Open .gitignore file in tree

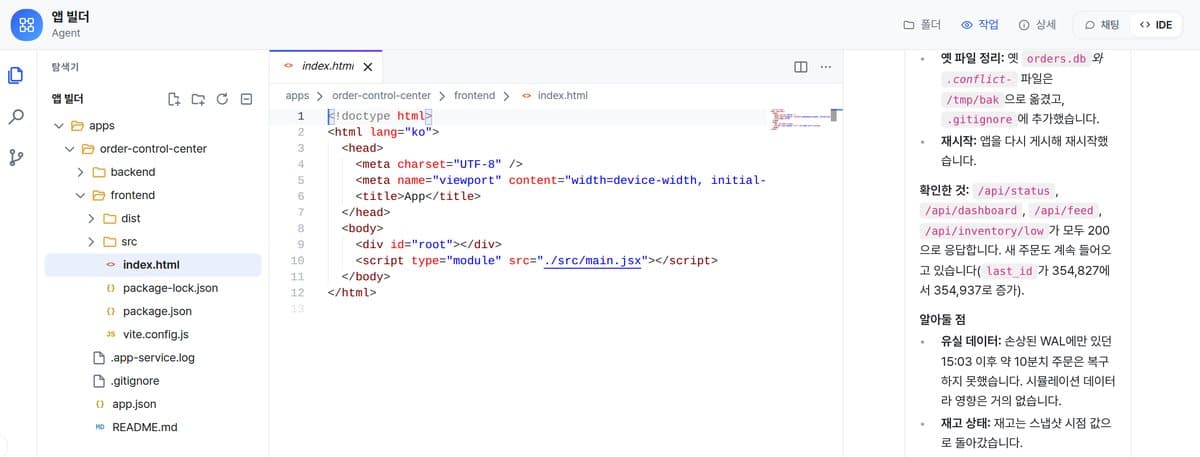pos(153,381)
